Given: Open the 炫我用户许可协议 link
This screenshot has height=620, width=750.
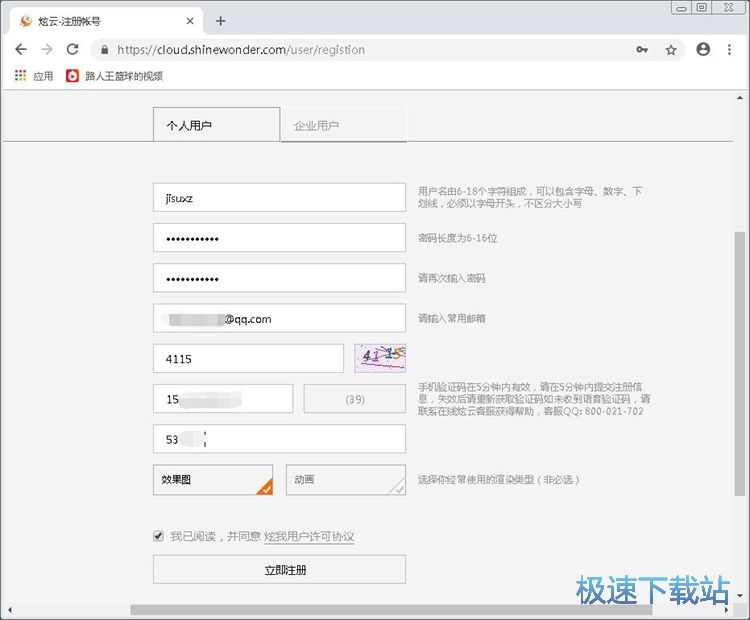Looking at the screenshot, I should [309, 537].
